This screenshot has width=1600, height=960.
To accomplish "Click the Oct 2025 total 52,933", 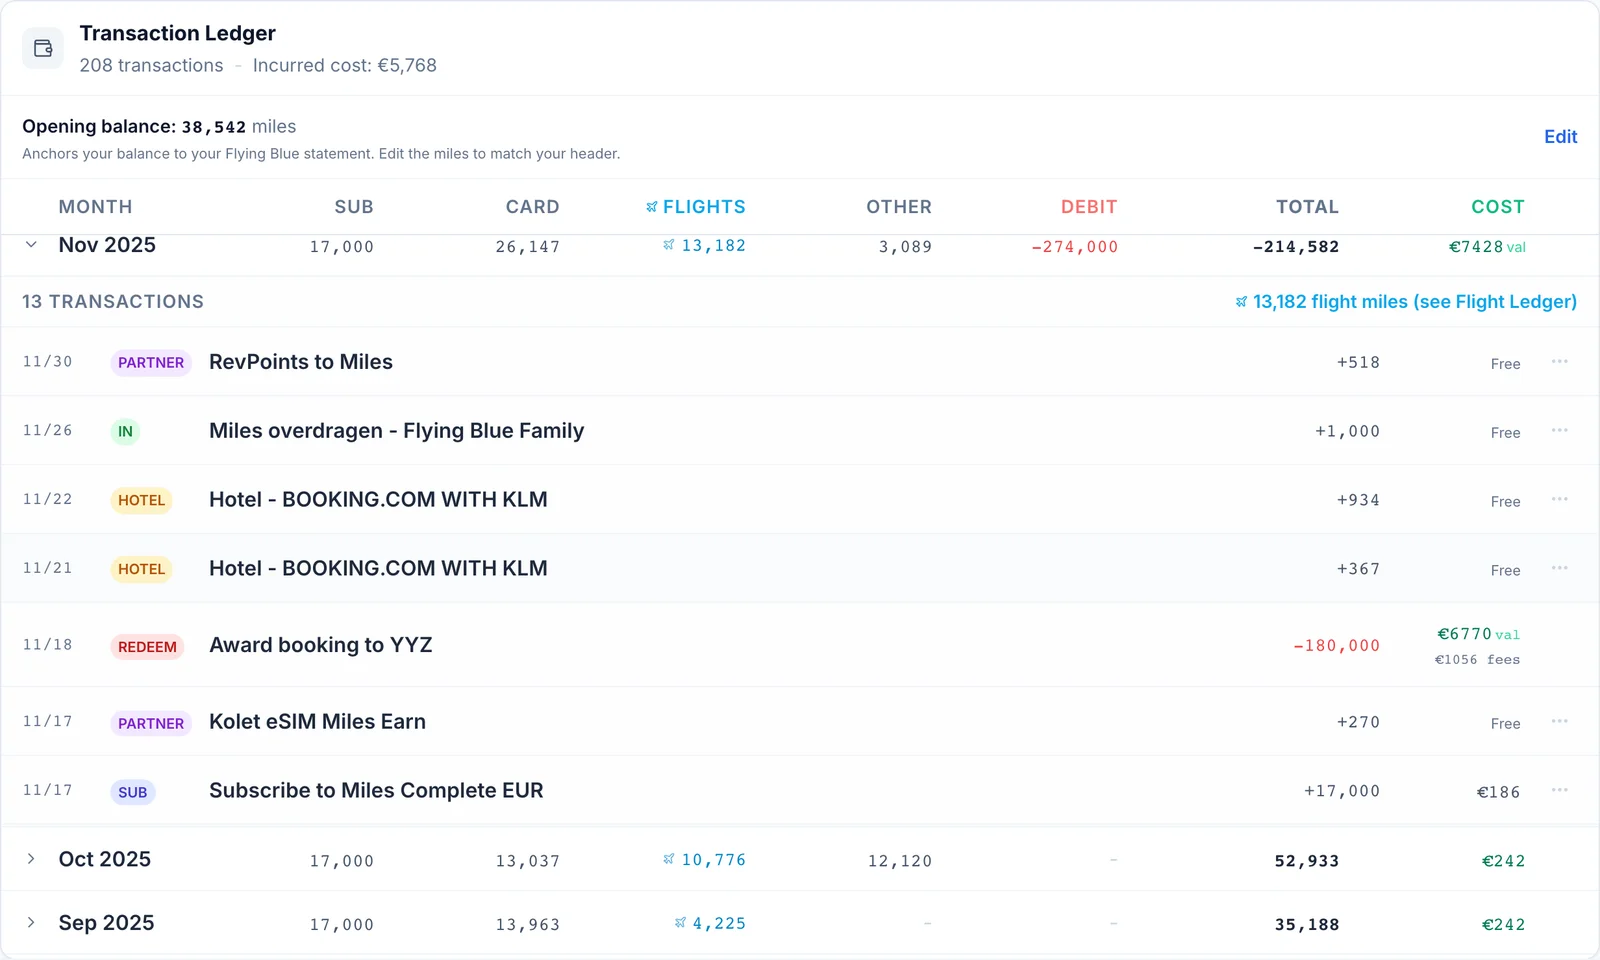I will point(1306,861).
